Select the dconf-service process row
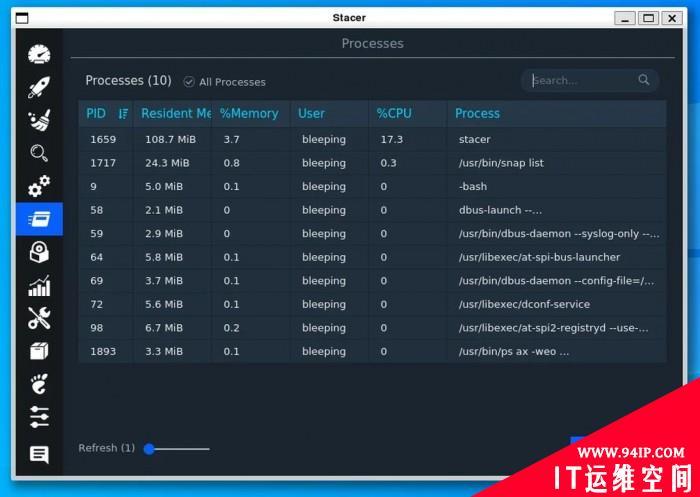The width and height of the screenshot is (700, 497). (x=372, y=305)
